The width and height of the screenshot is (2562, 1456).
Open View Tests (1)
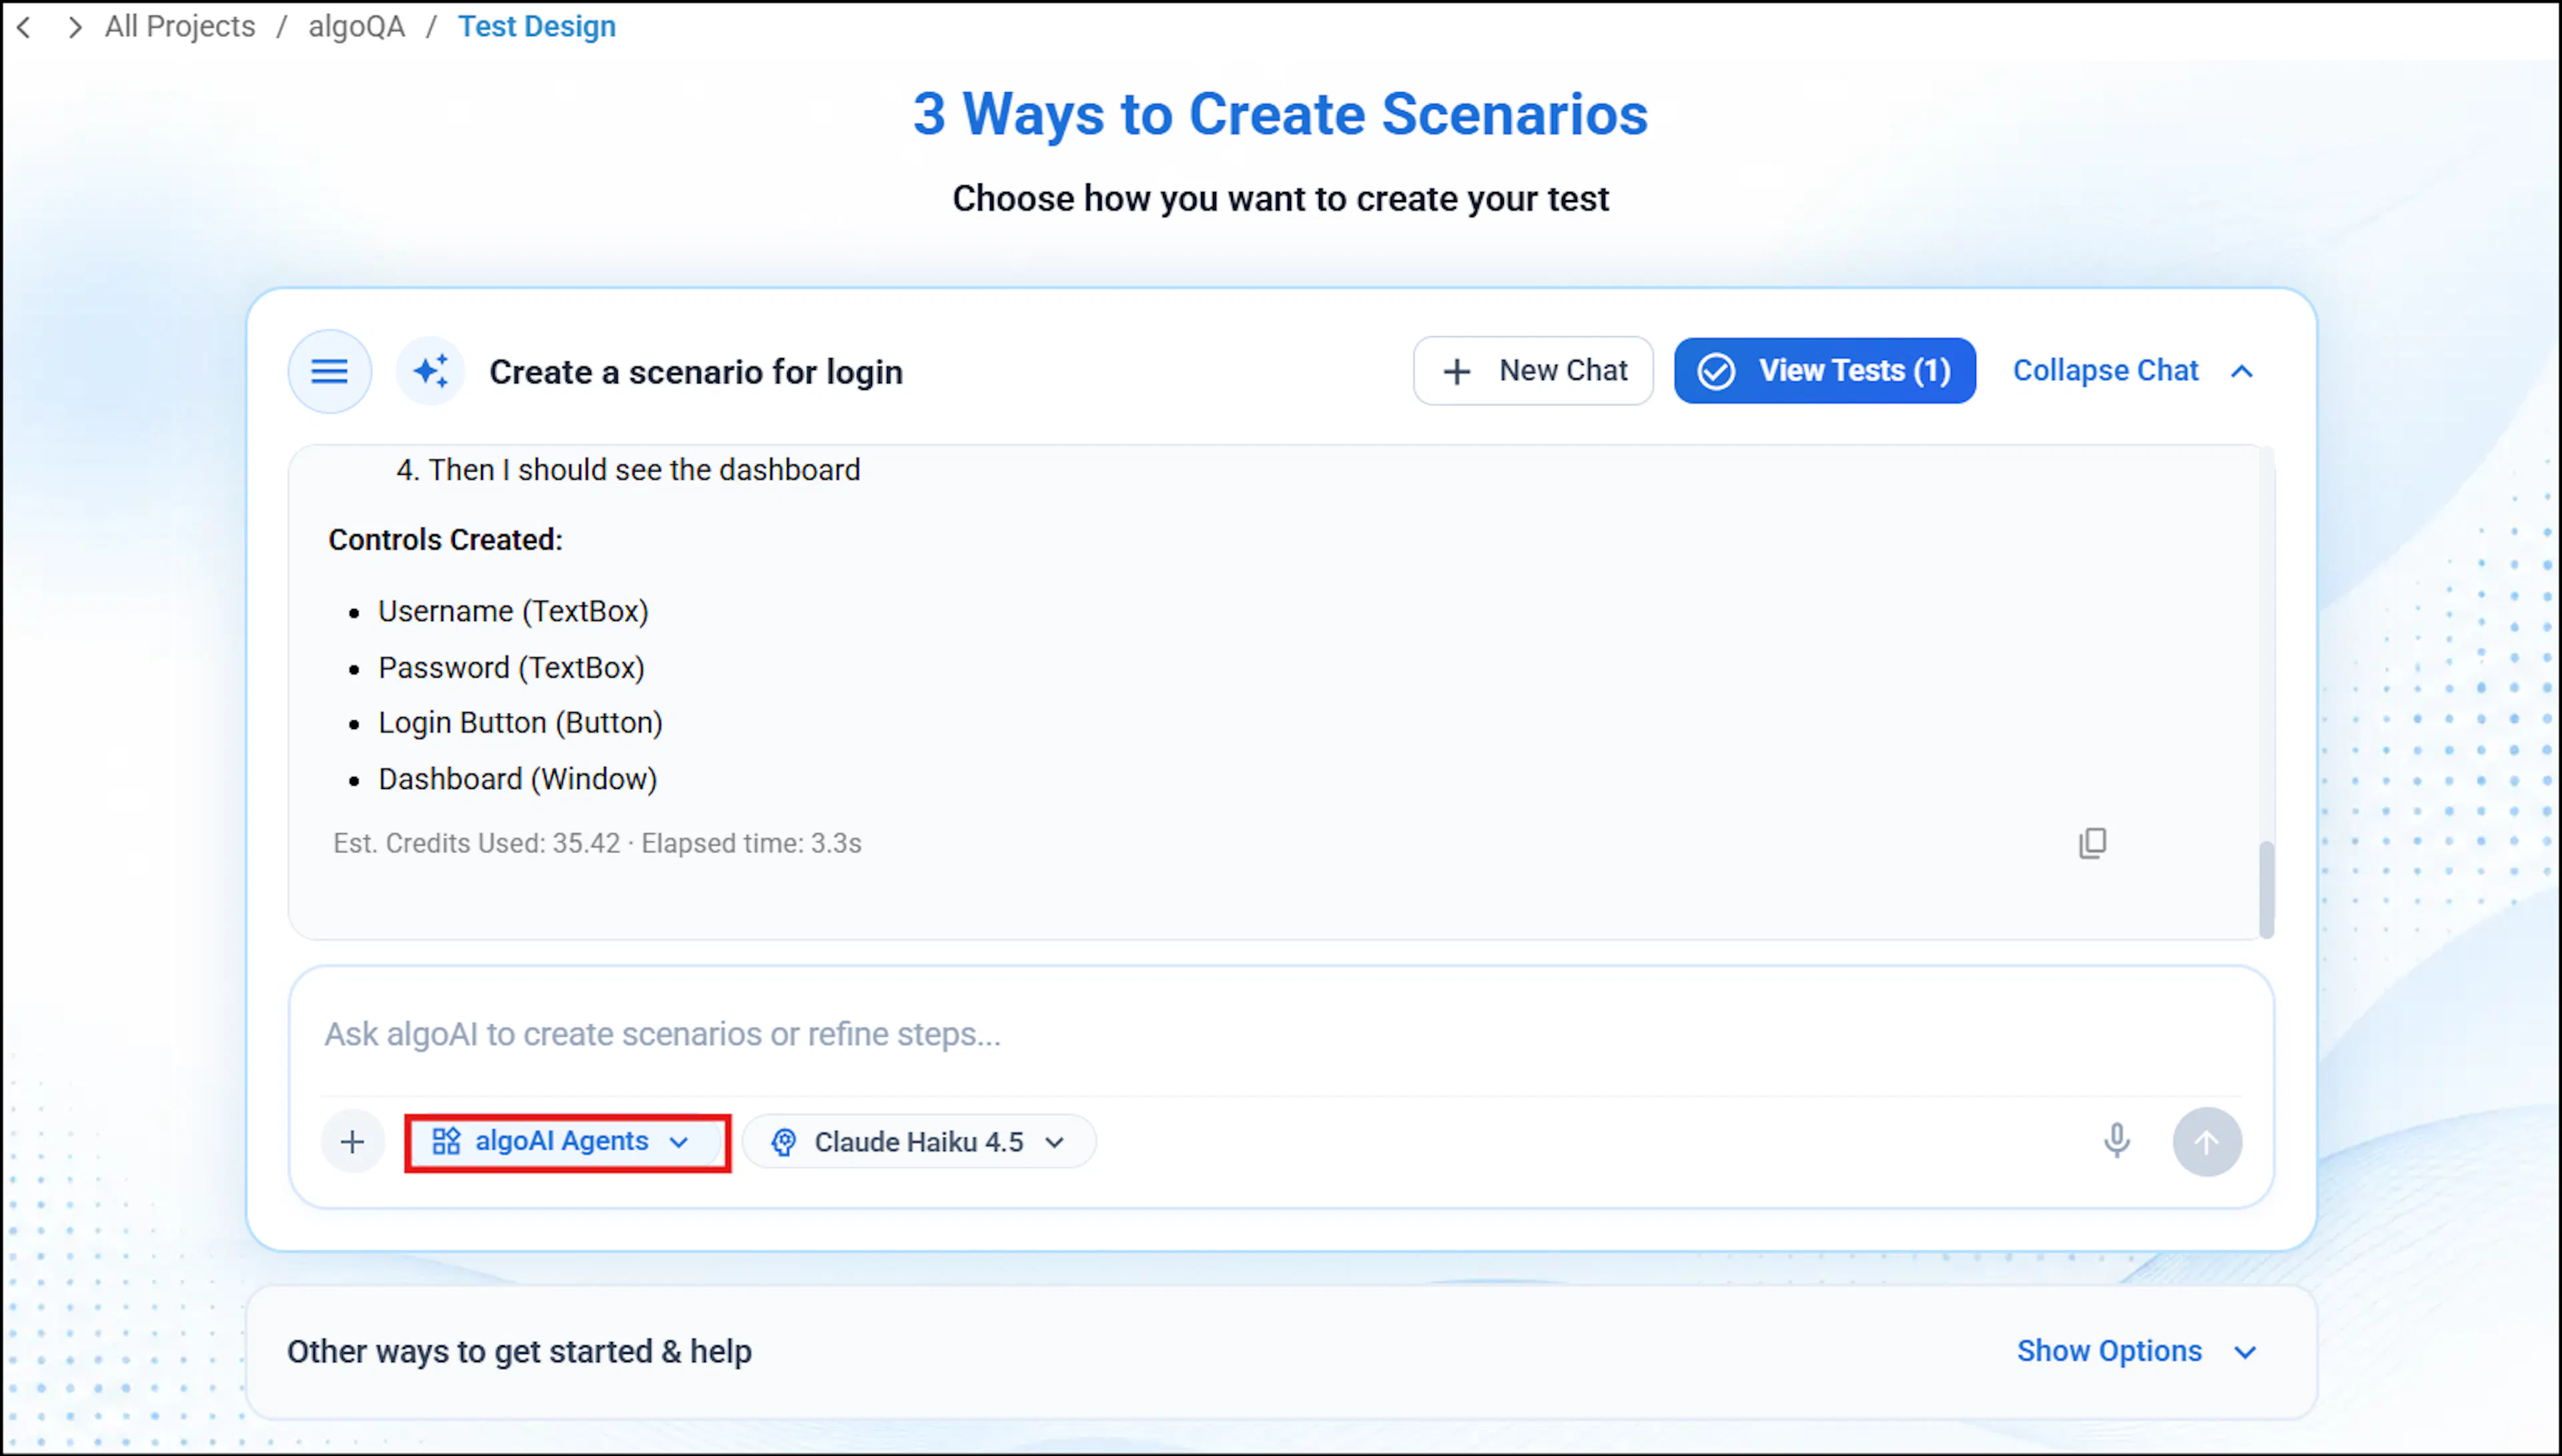tap(1825, 371)
